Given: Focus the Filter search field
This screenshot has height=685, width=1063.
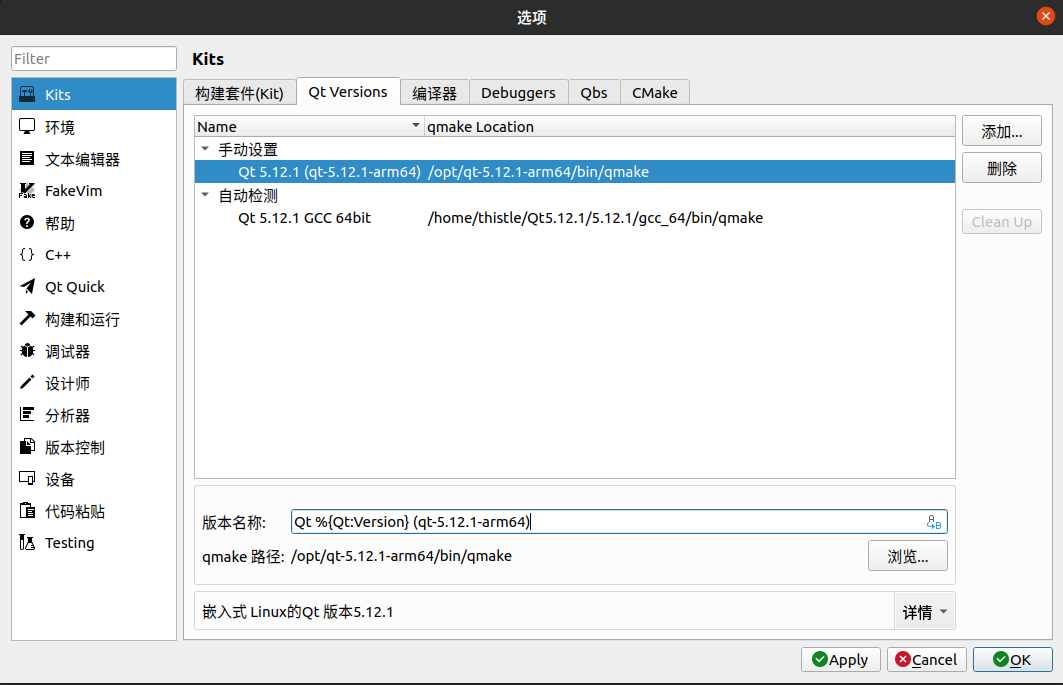Looking at the screenshot, I should (94, 58).
